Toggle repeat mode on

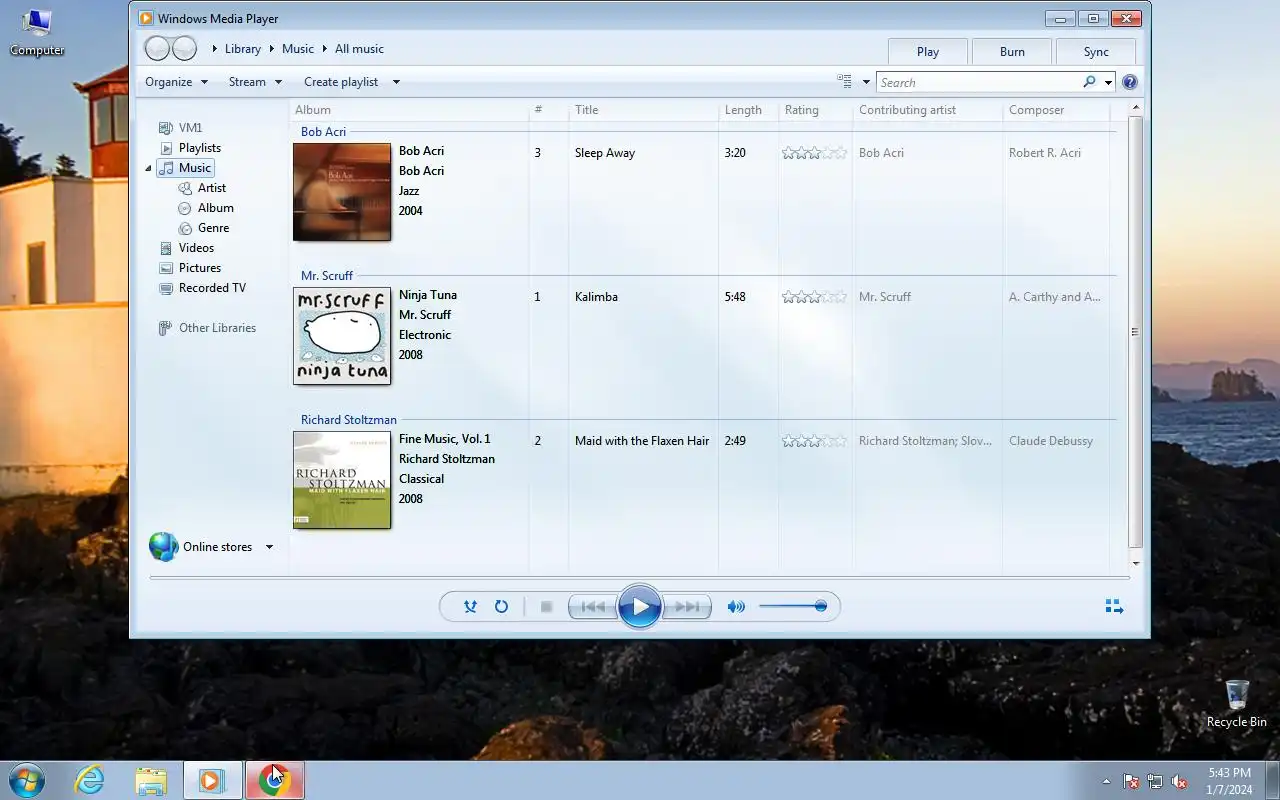coord(501,606)
